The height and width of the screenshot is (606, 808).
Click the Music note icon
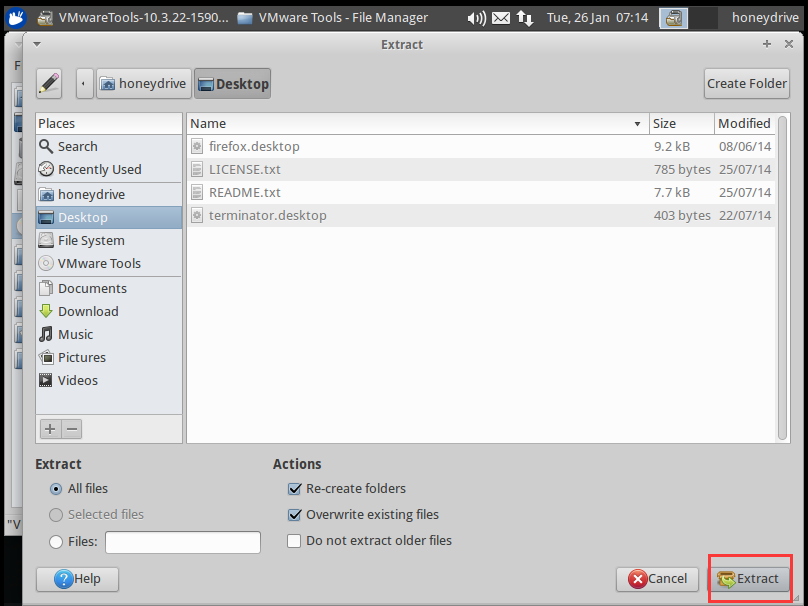pos(46,334)
